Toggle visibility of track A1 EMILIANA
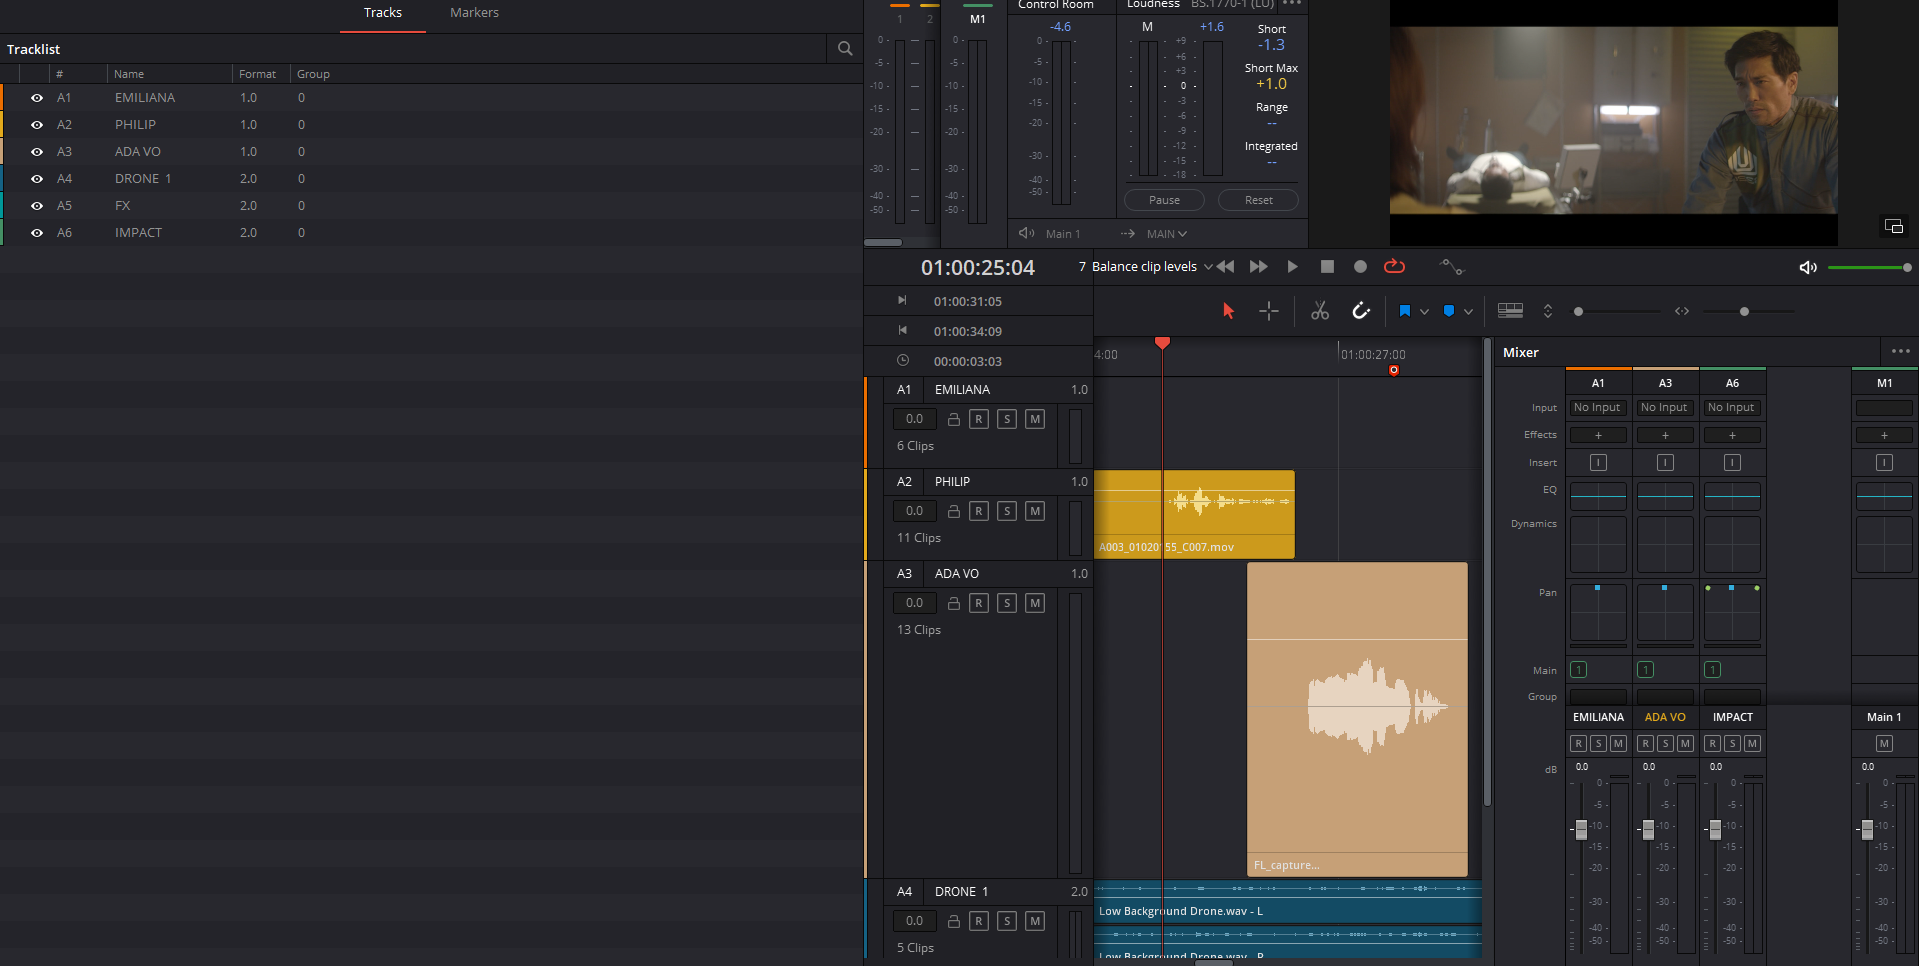This screenshot has height=966, width=1919. pyautogui.click(x=37, y=98)
